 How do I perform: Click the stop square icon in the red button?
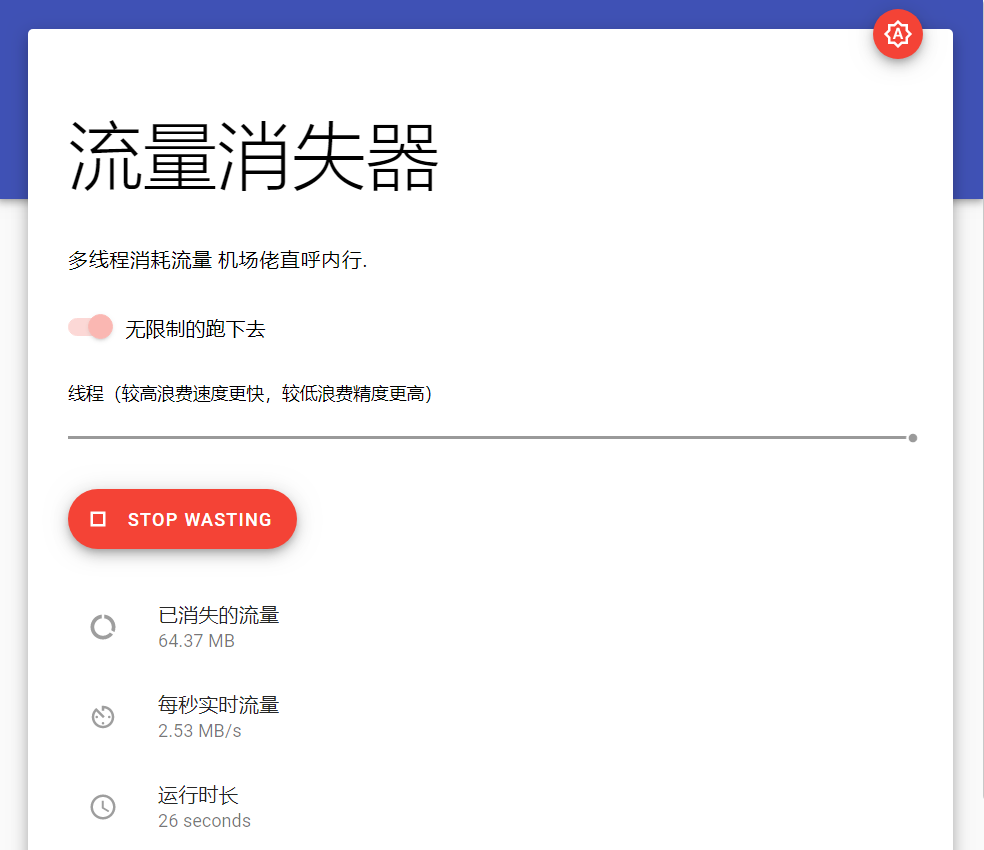point(98,519)
